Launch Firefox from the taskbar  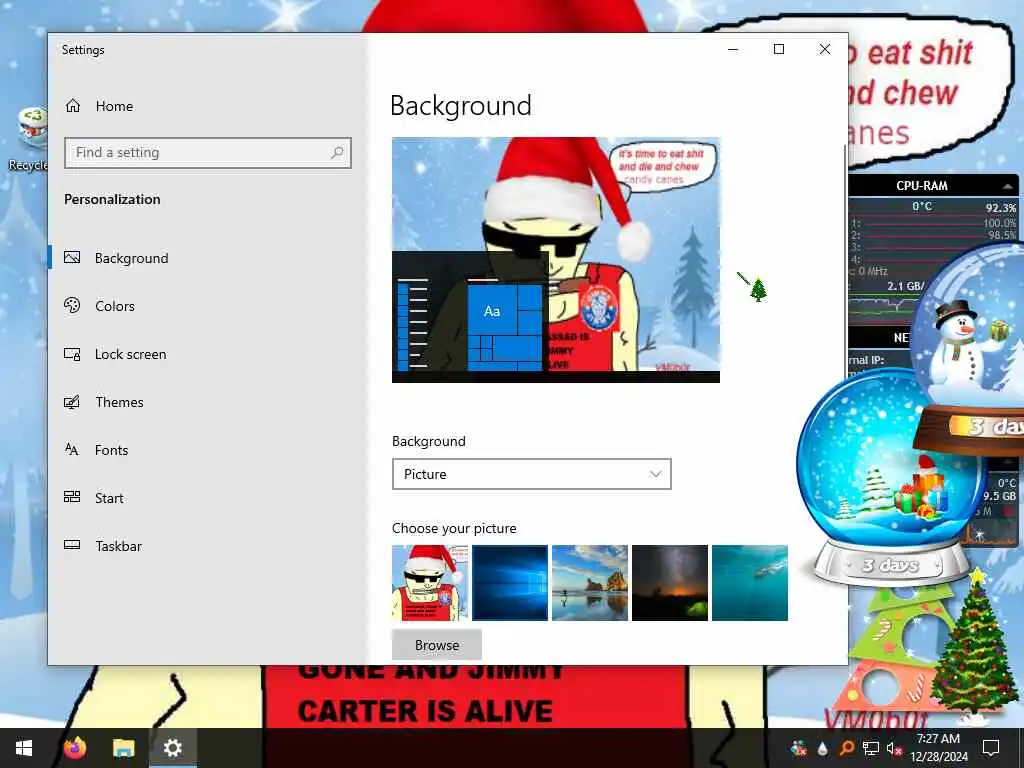[74, 748]
